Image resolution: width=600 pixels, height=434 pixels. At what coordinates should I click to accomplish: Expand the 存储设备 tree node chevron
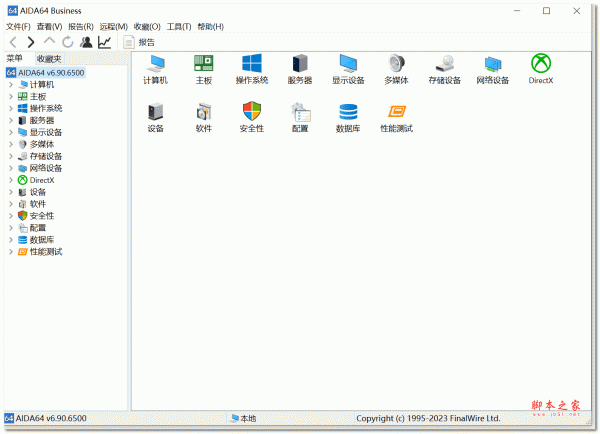[11, 156]
